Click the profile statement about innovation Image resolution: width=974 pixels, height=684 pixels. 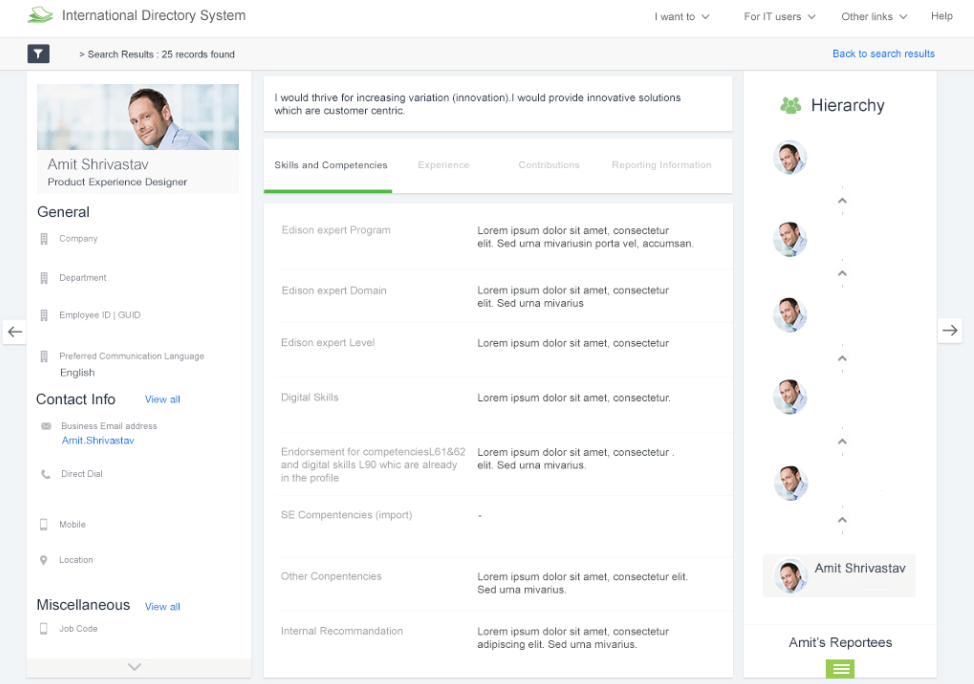(x=478, y=104)
